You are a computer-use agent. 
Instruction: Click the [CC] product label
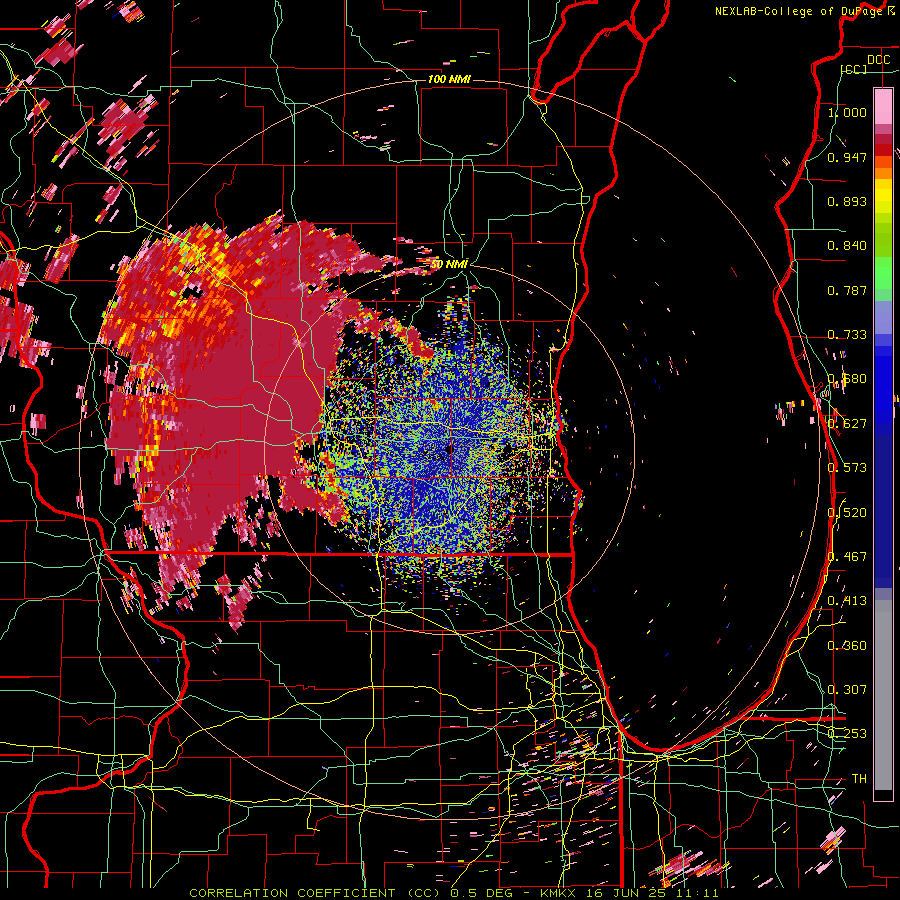coord(853,69)
